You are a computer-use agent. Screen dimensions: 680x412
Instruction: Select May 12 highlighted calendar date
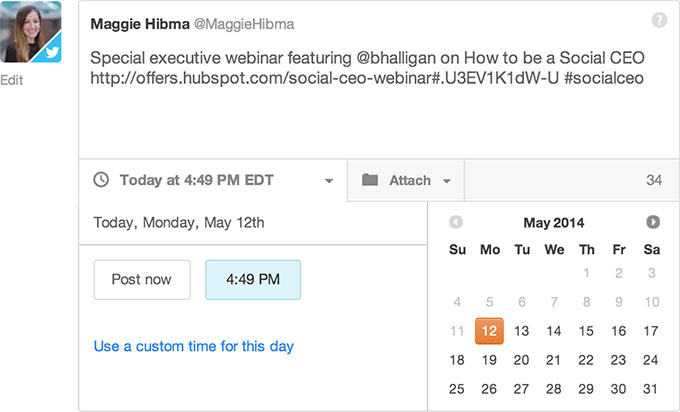pos(489,331)
